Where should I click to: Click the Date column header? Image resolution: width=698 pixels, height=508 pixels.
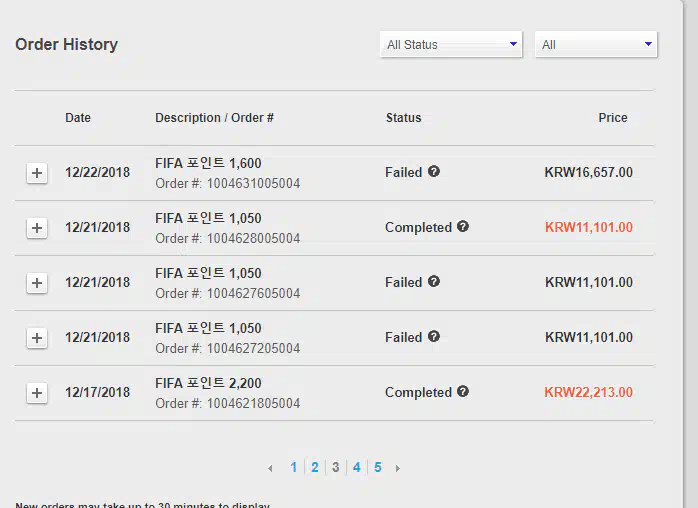(x=78, y=118)
